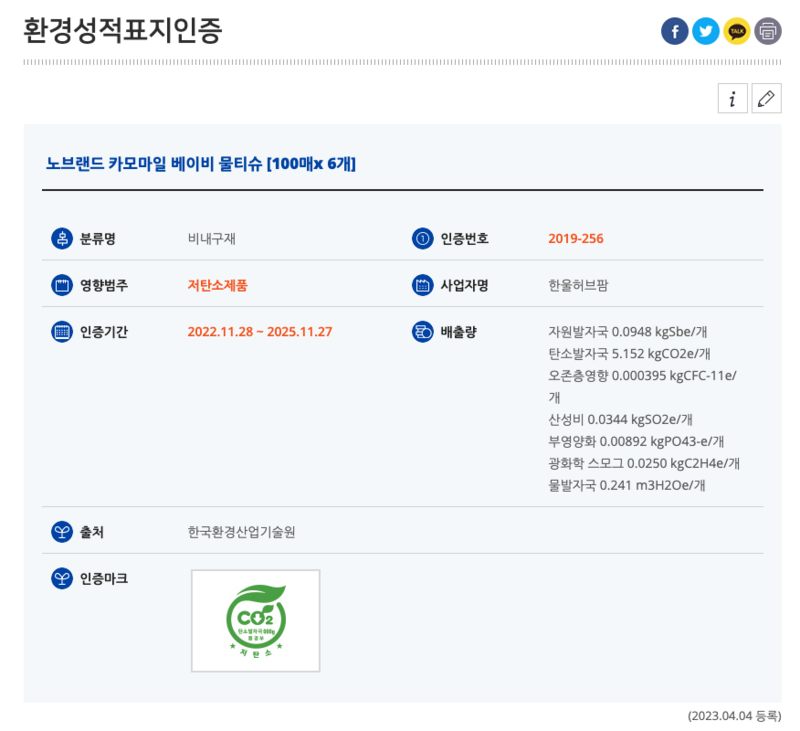Print the page using the printer icon

tap(768, 32)
